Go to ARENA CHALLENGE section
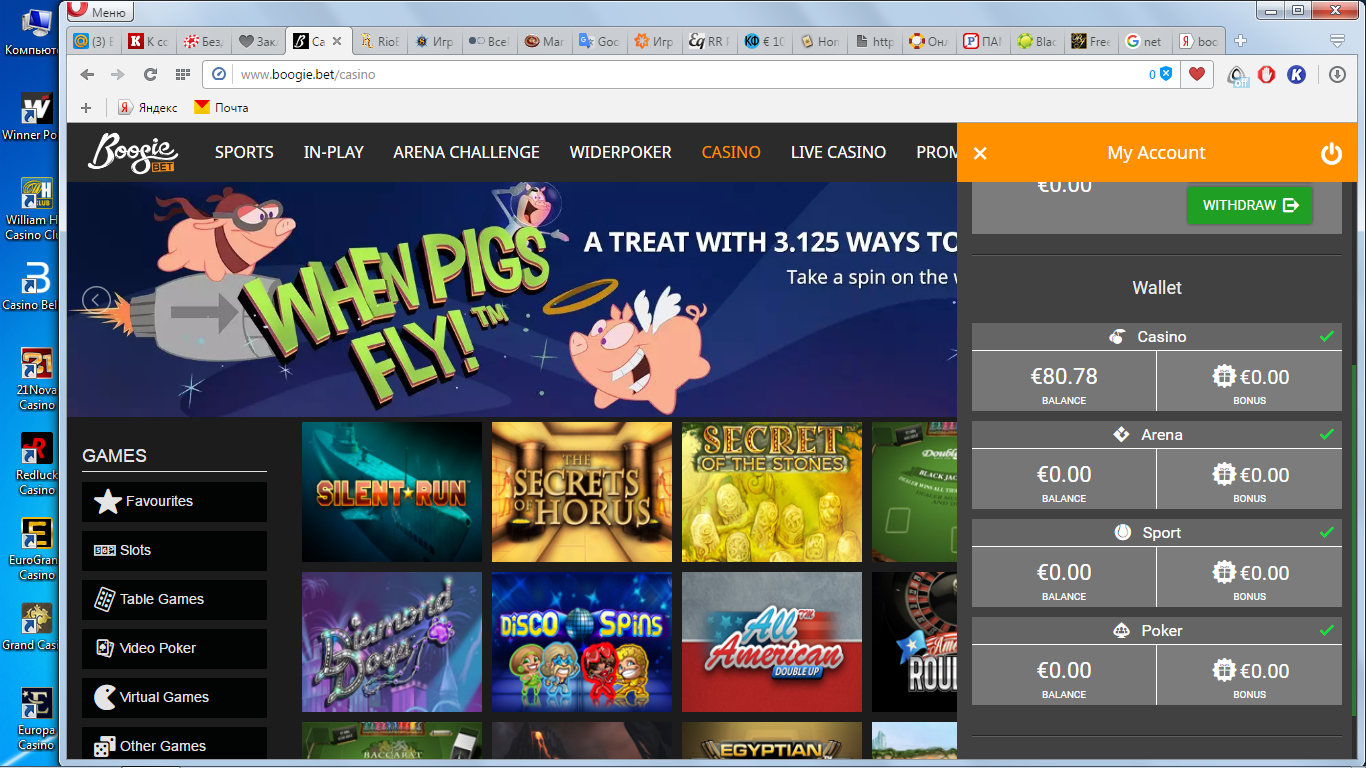1366x768 pixels. 467,152
